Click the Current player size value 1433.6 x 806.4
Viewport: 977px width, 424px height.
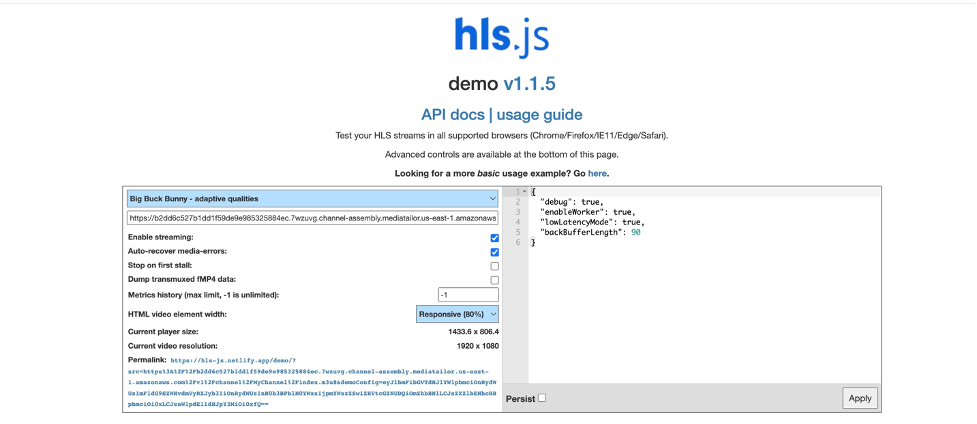[x=474, y=332]
